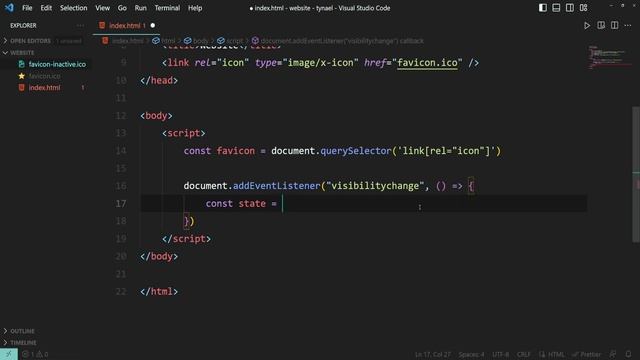Image resolution: width=640 pixels, height=360 pixels.
Task: Toggle bottom panel layout icon
Action: click(556, 8)
